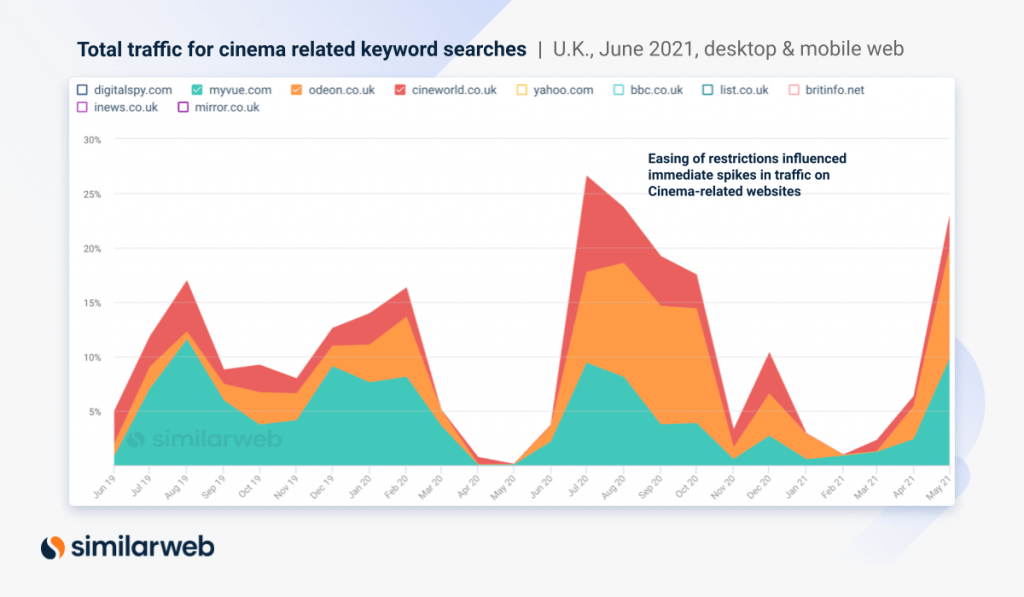Check the digitalspy.com legend checkbox
Screen dimensions: 1024x597
[x=82, y=90]
